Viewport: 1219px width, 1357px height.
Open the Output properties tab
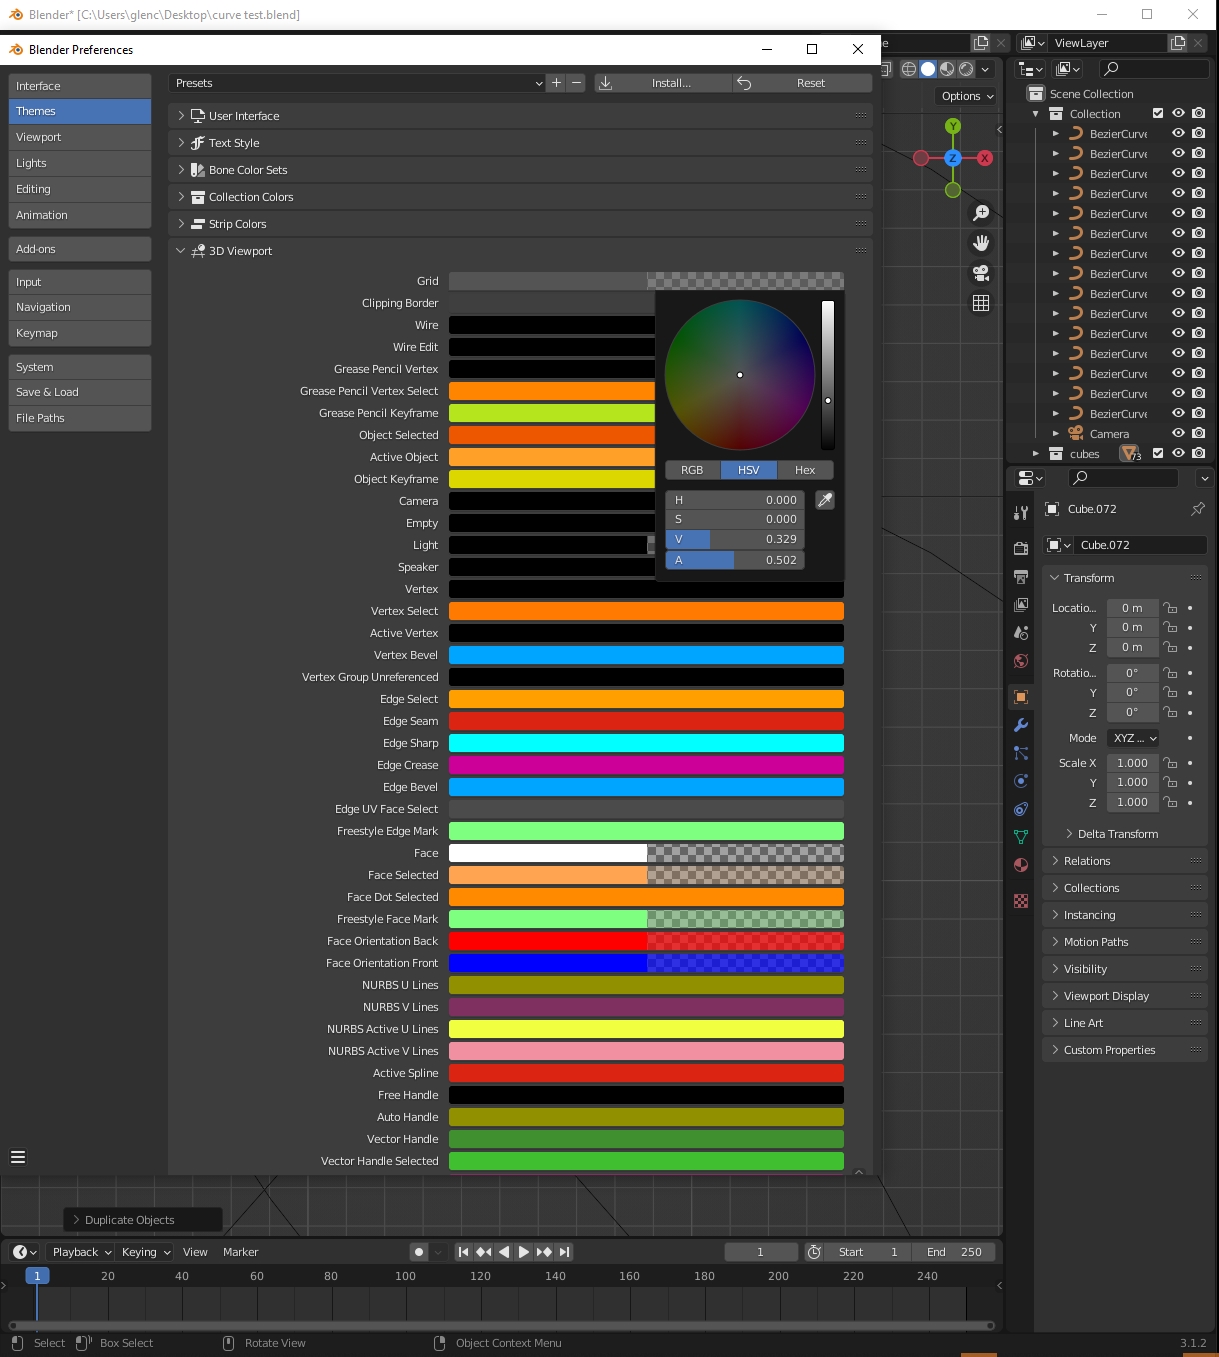[x=1021, y=577]
